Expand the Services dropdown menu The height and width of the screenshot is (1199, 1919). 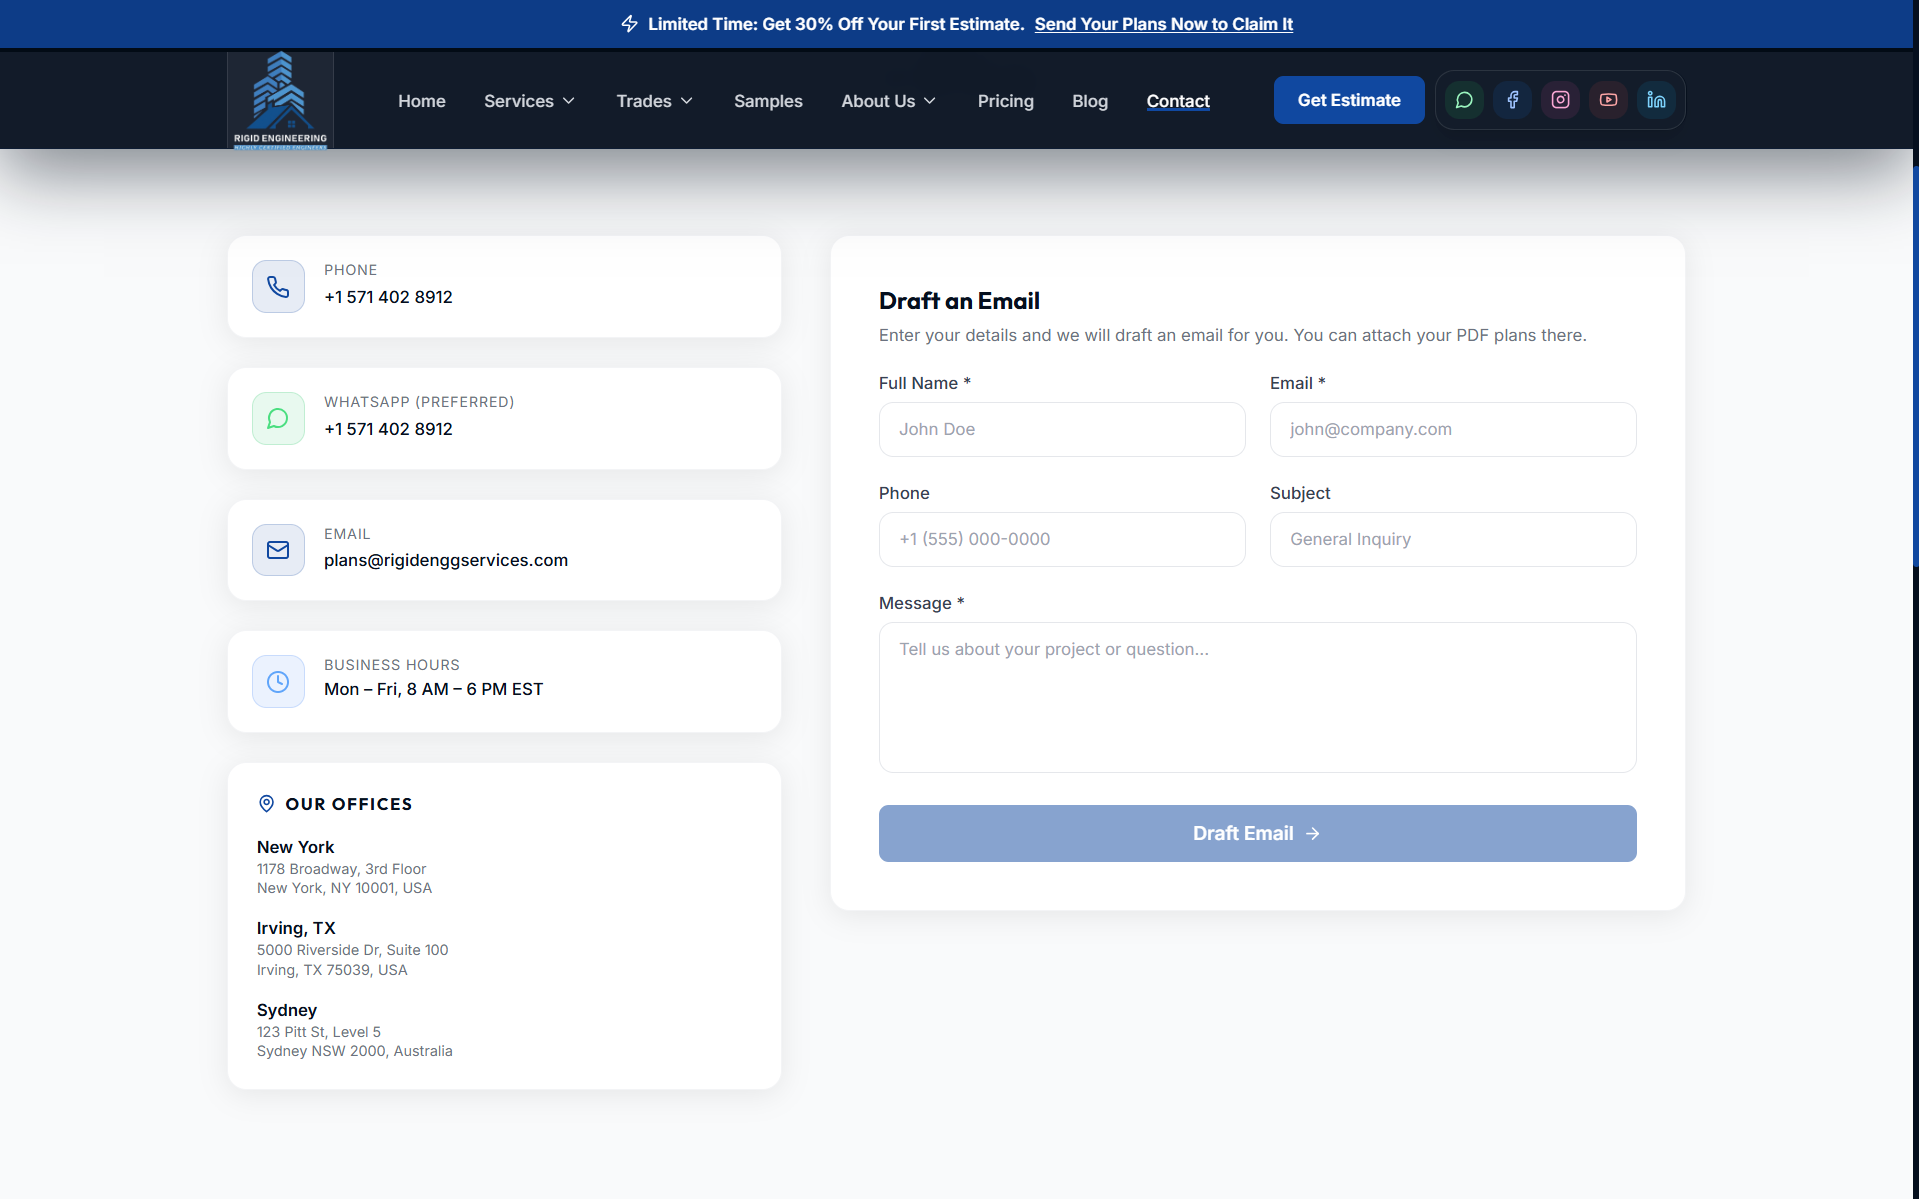click(x=530, y=101)
